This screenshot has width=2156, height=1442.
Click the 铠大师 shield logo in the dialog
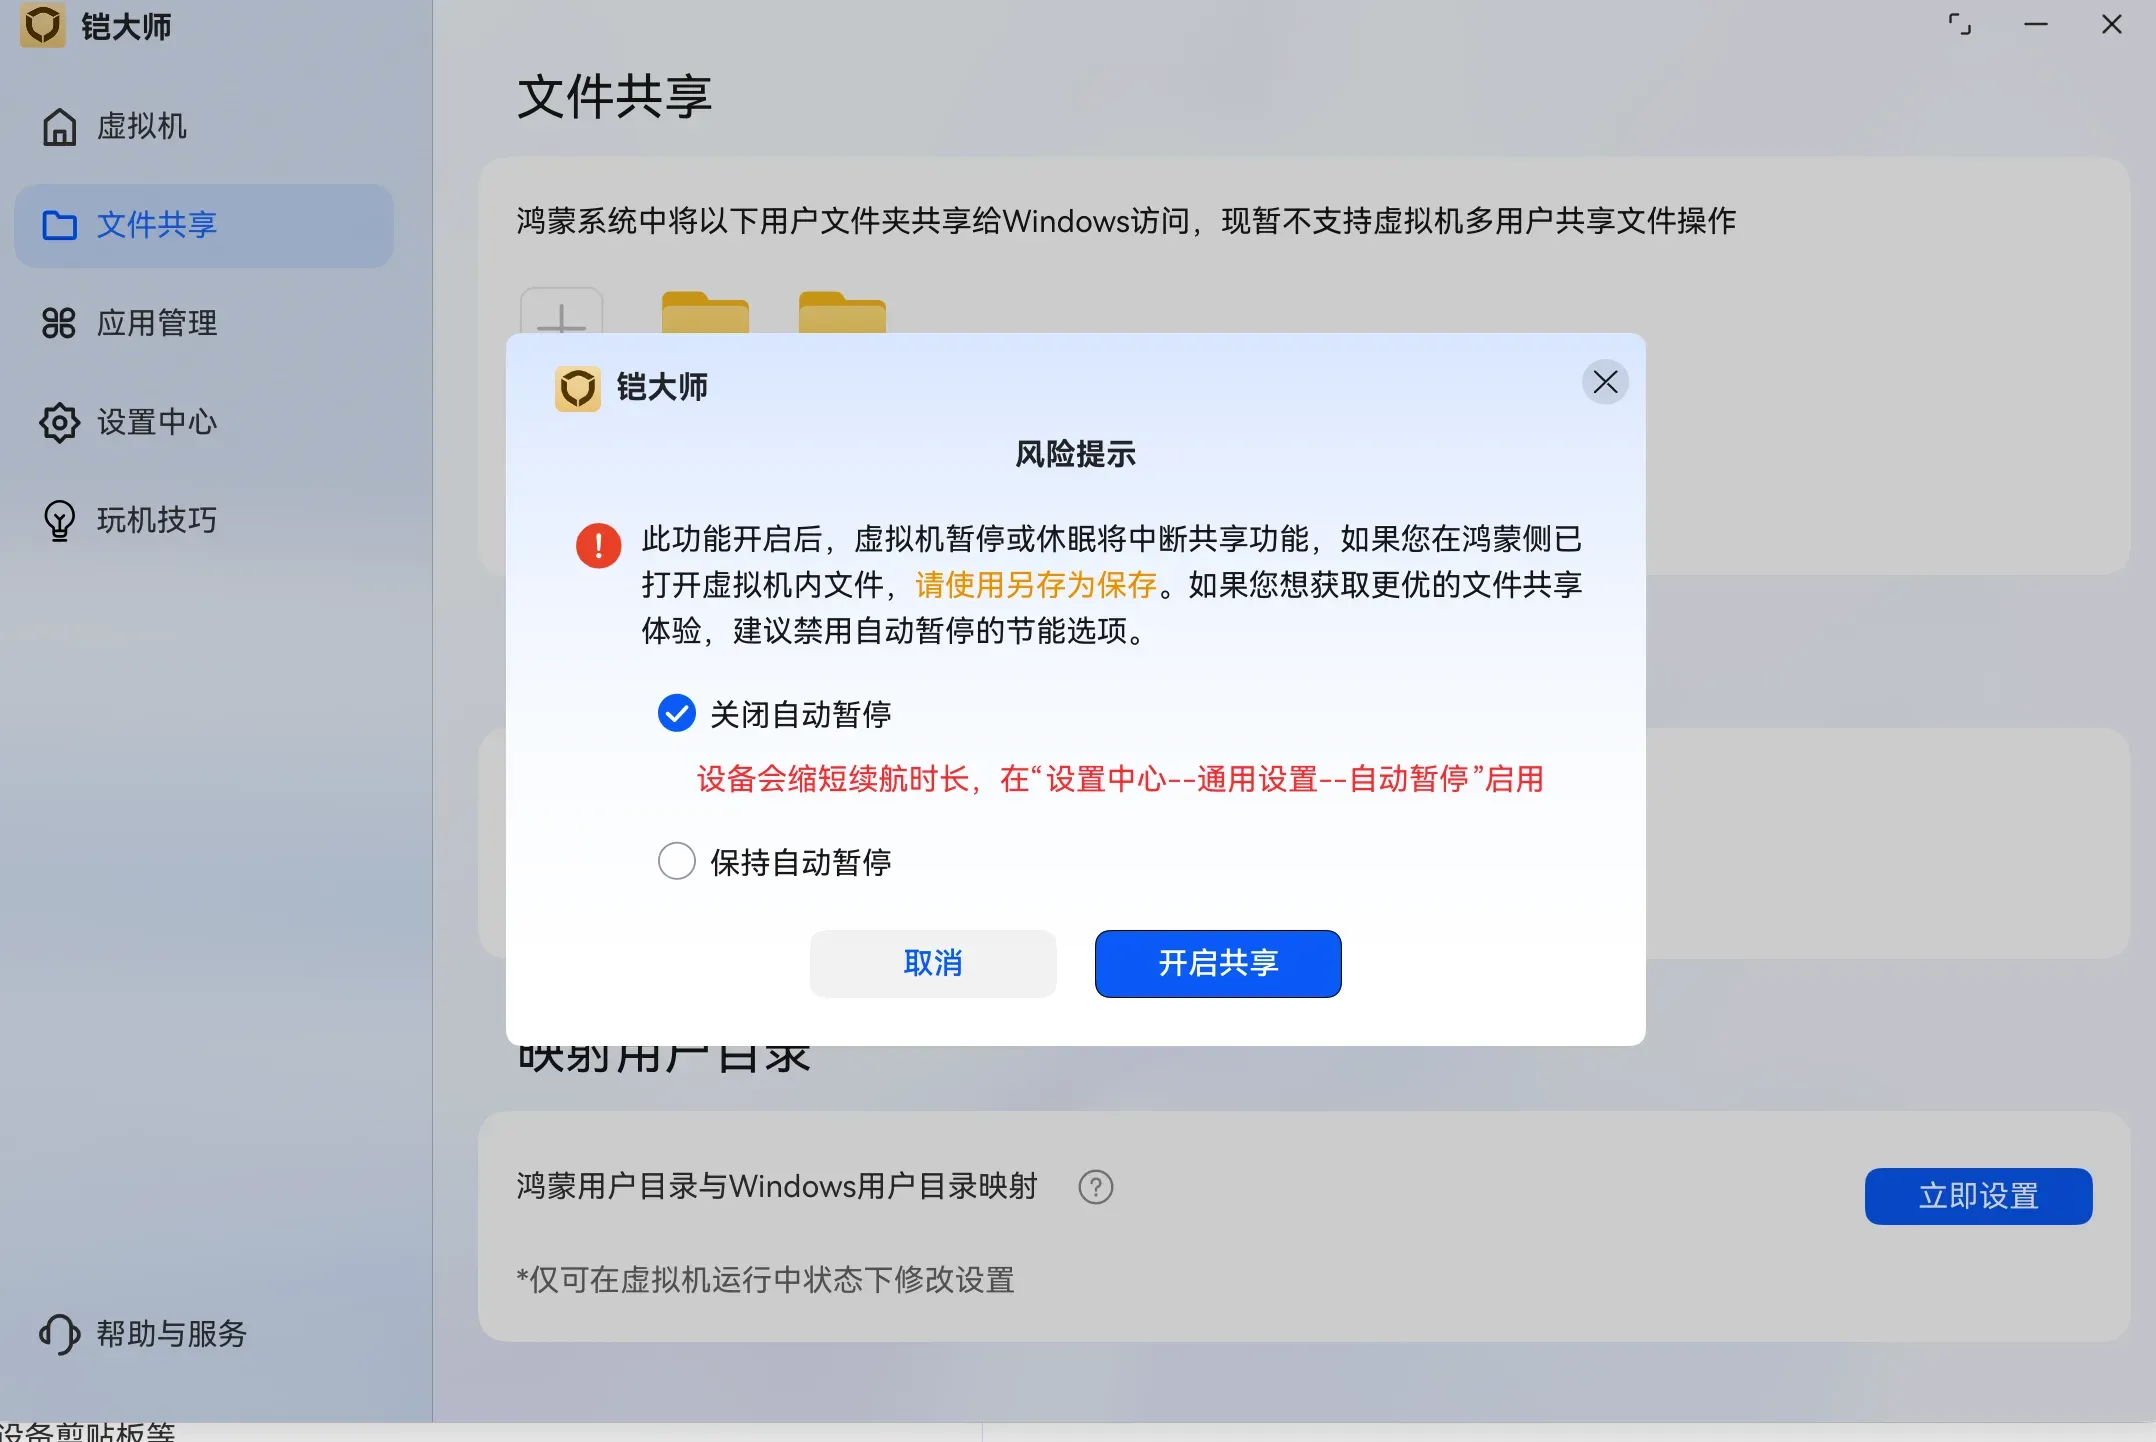(578, 388)
